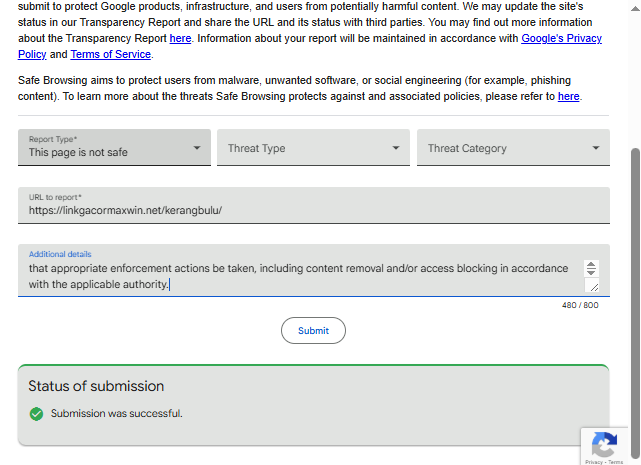This screenshot has width=641, height=465.
Task: Open the Report Type dropdown
Action: pos(114,148)
